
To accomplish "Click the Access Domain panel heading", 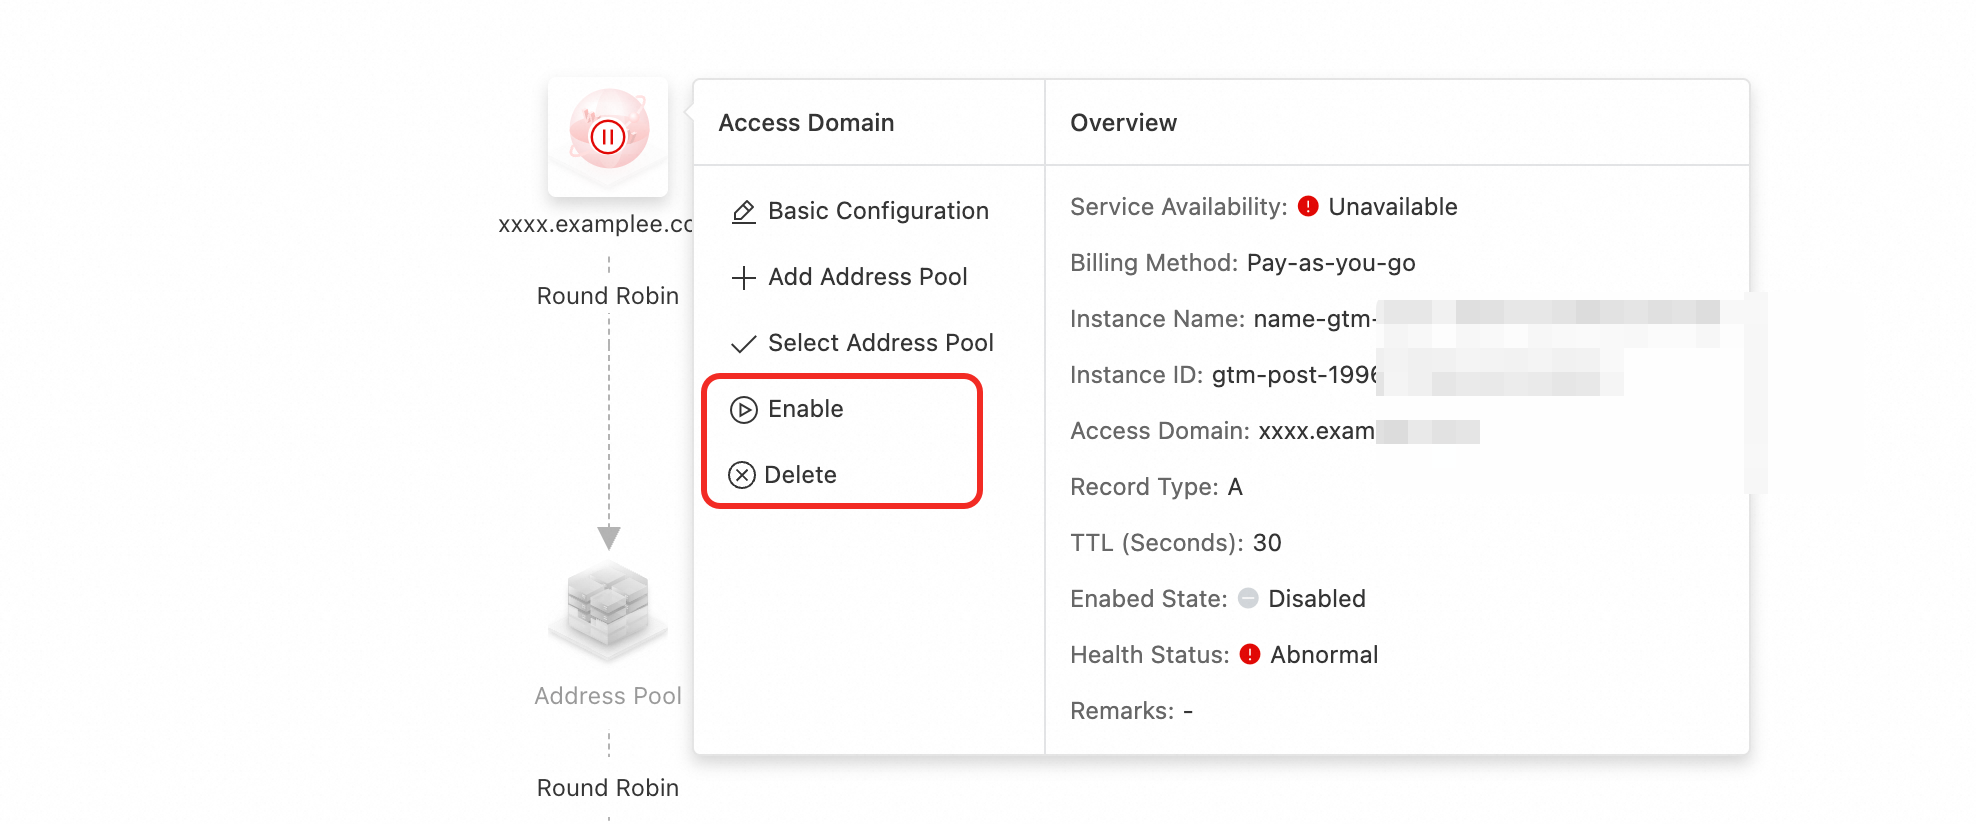I will pos(806,123).
